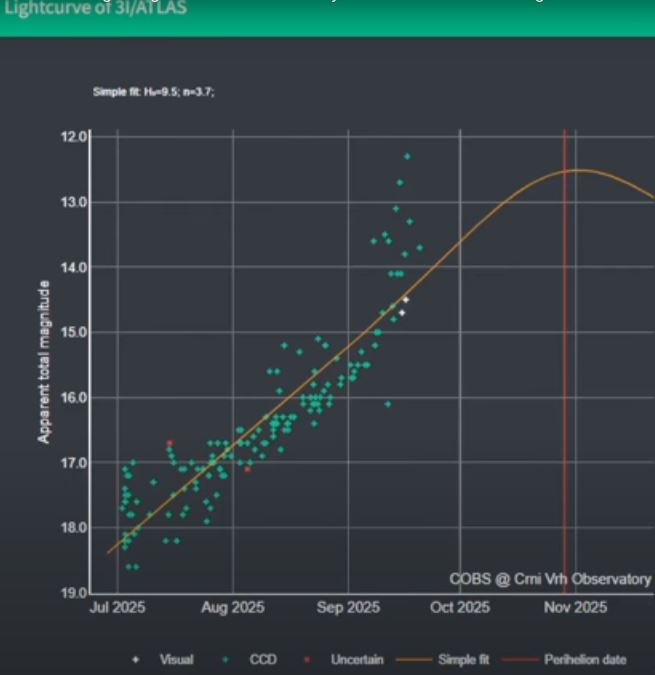Toggle the CCD legend entry

[x=250, y=660]
